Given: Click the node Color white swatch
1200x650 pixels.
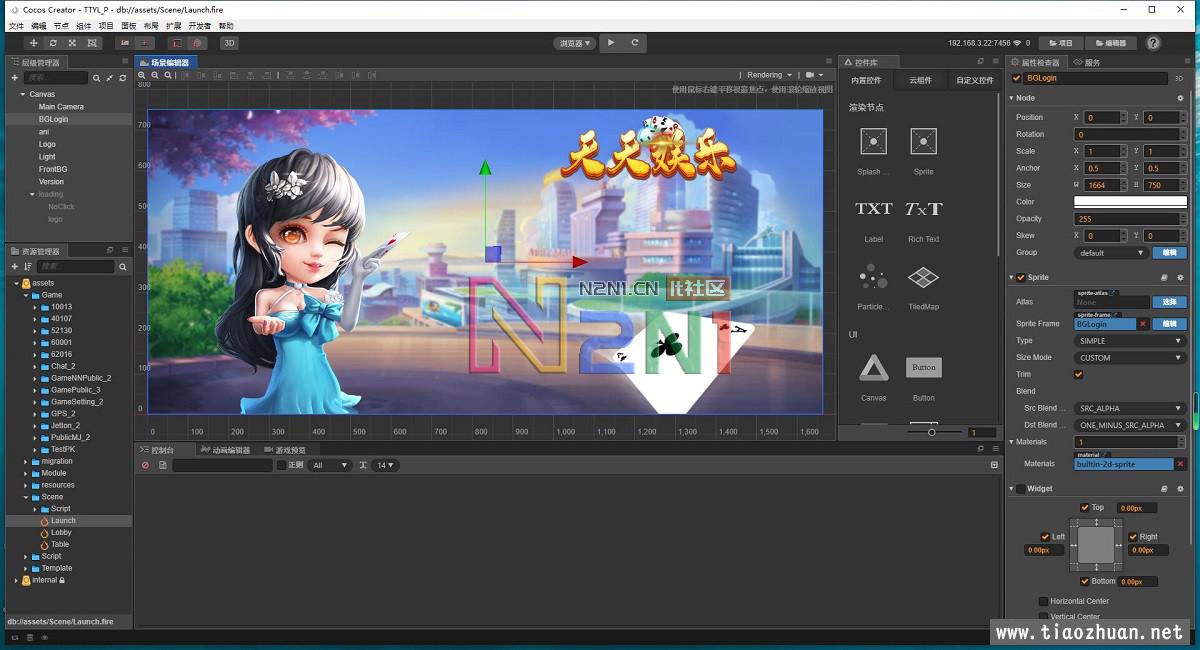Looking at the screenshot, I should coord(1130,201).
